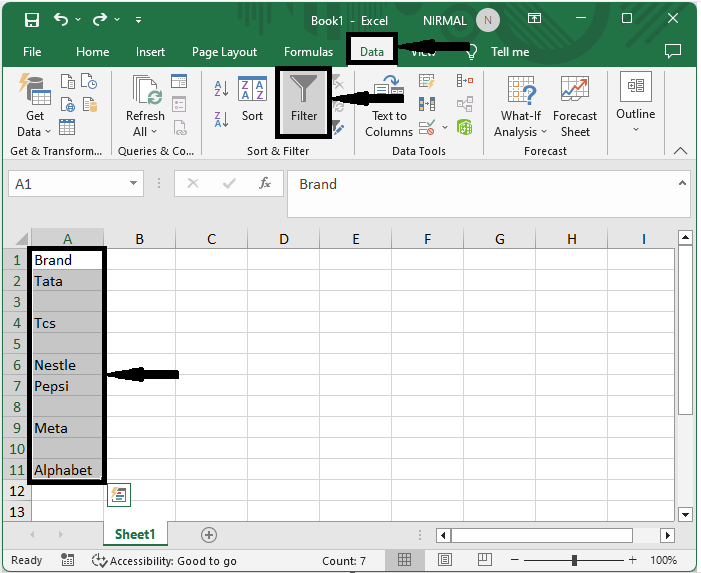701x573 pixels.
Task: Open the Sort dialog button
Action: click(x=252, y=99)
